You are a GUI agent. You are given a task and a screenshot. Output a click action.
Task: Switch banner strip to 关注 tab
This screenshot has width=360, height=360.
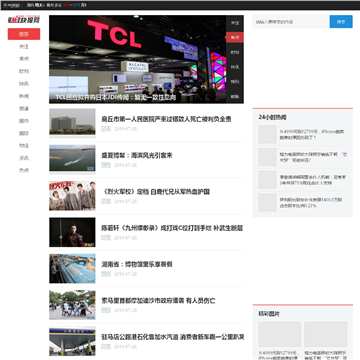[x=235, y=23]
